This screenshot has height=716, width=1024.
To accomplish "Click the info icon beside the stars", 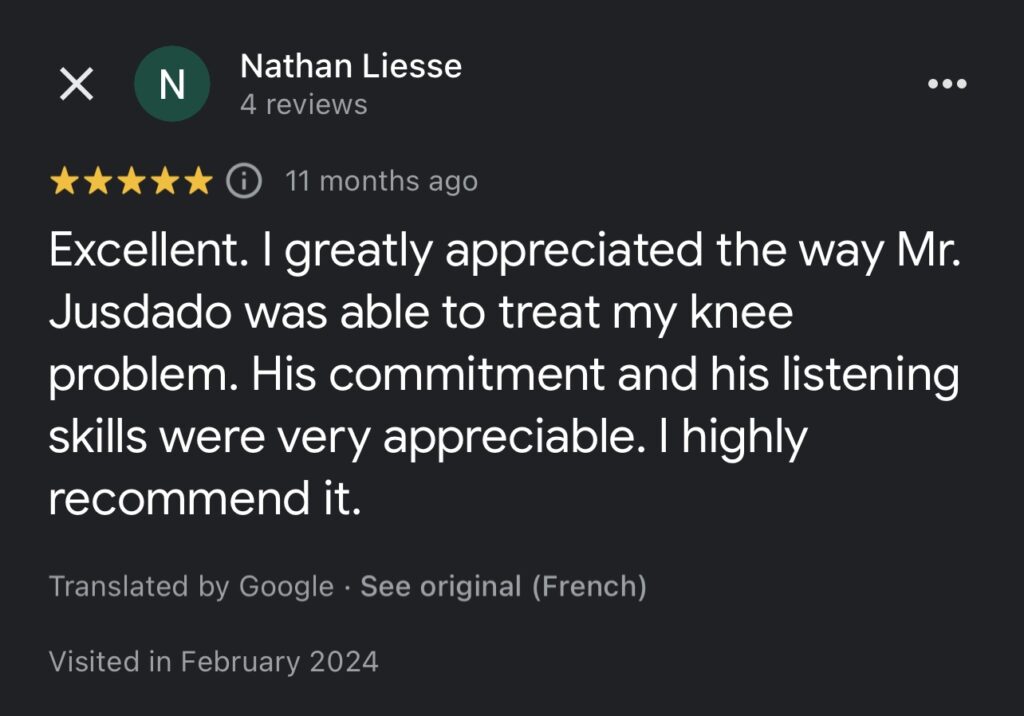I will (244, 180).
